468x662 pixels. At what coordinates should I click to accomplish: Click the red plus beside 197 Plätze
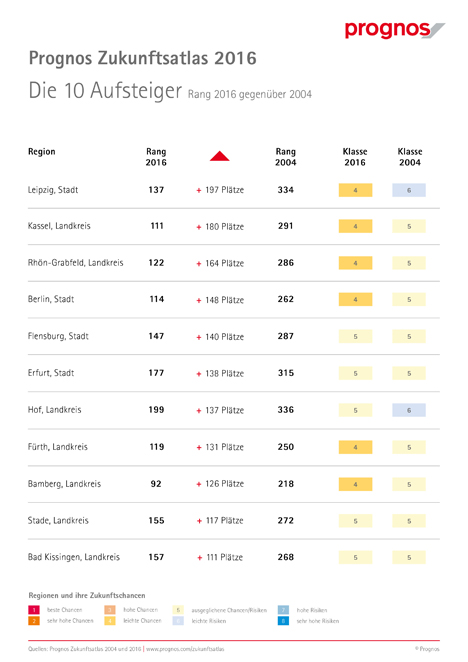point(199,190)
